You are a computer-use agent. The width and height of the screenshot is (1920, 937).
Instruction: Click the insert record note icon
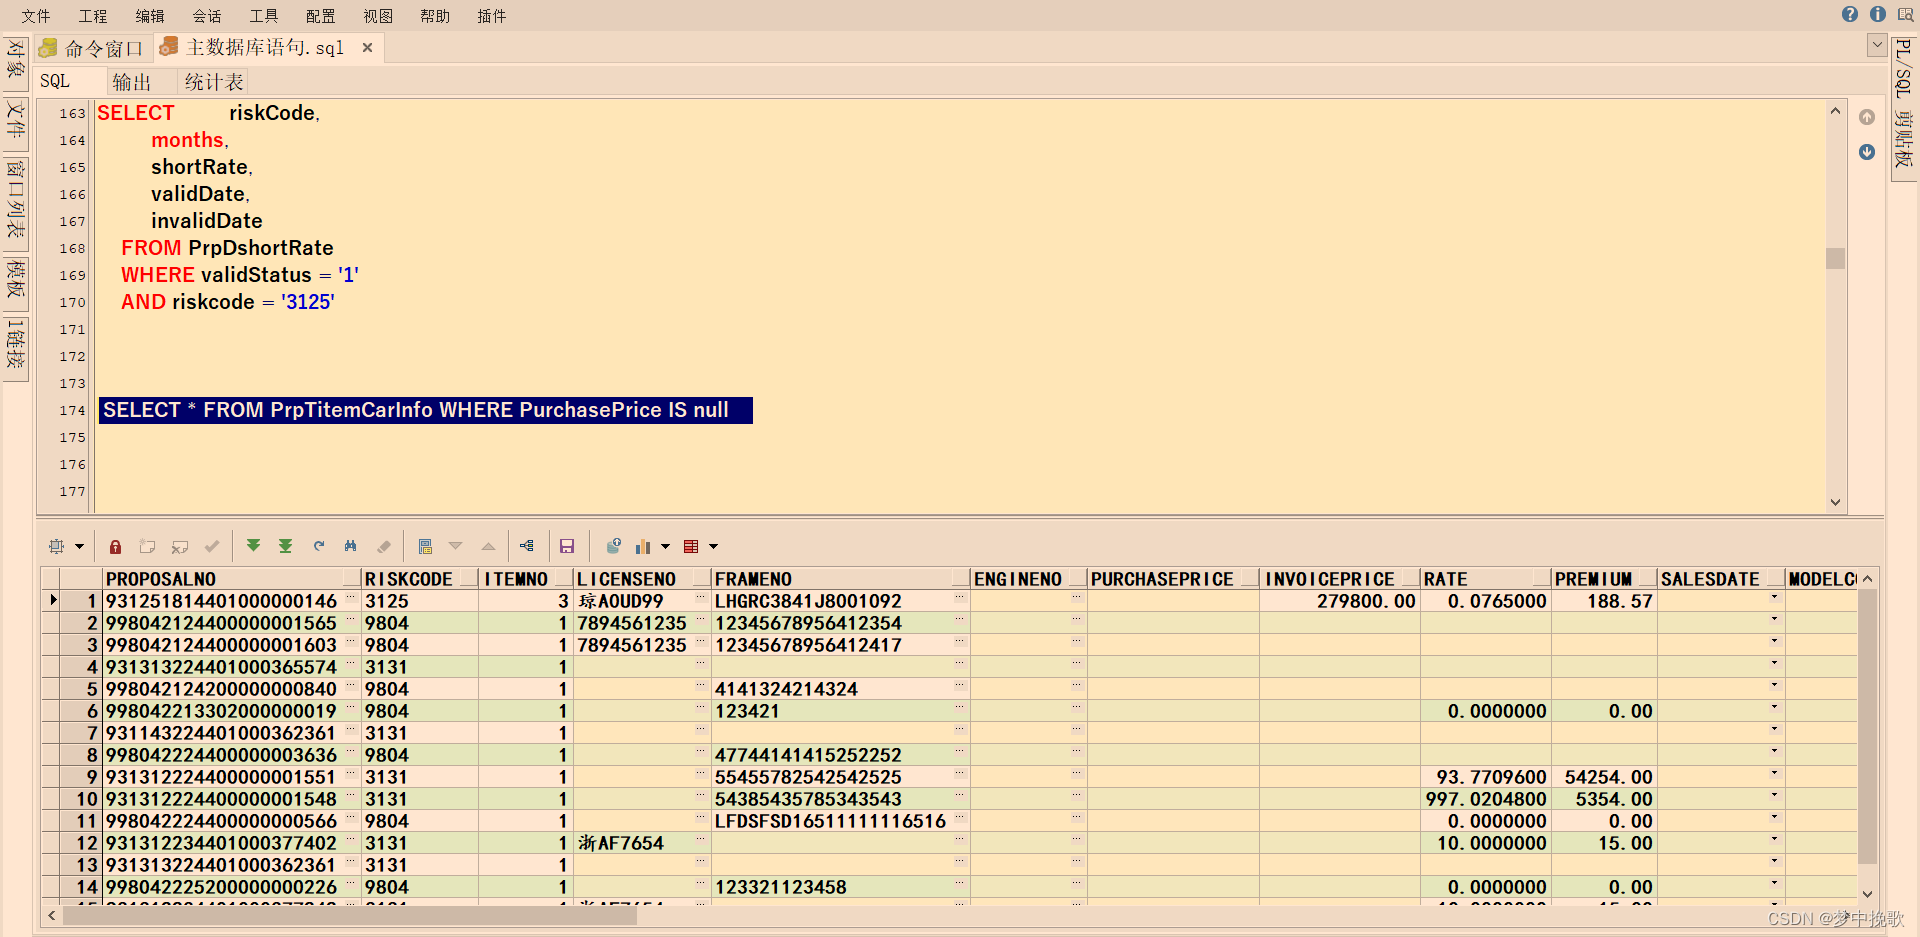[147, 546]
